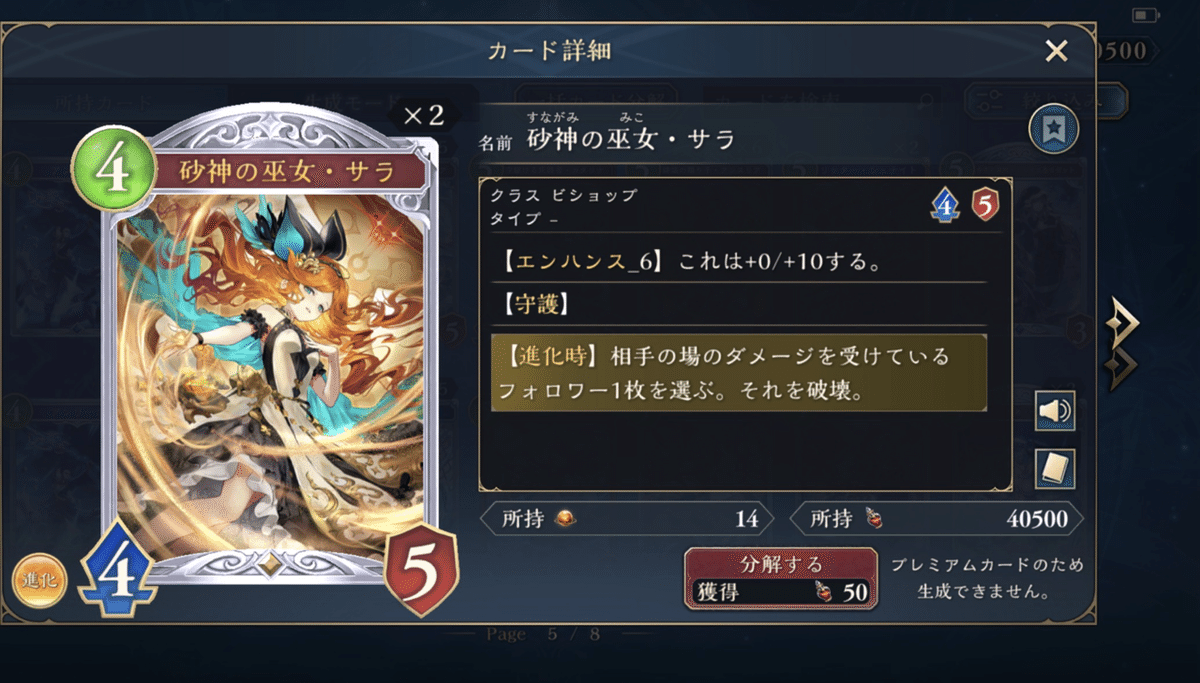
Task: Select the small red defense stat icon
Action: click(984, 204)
